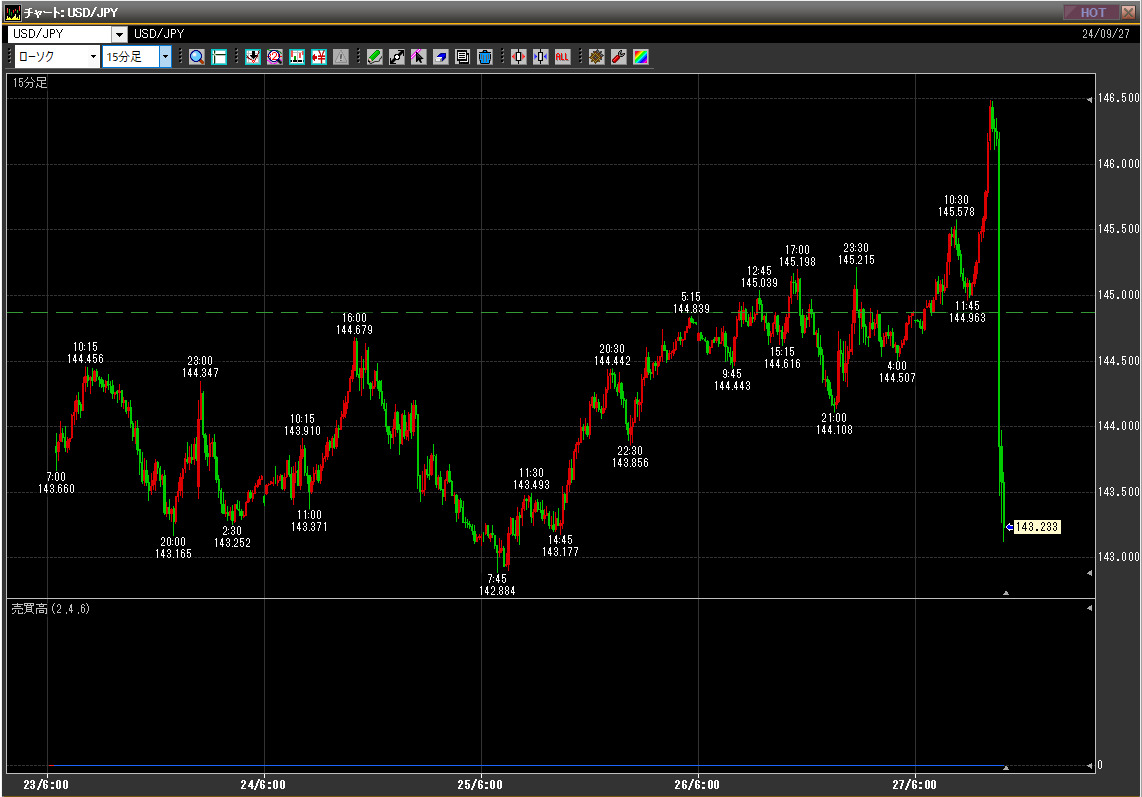The image size is (1142, 797).
Task: Open the rainbow color settings swatch
Action: coord(640,57)
